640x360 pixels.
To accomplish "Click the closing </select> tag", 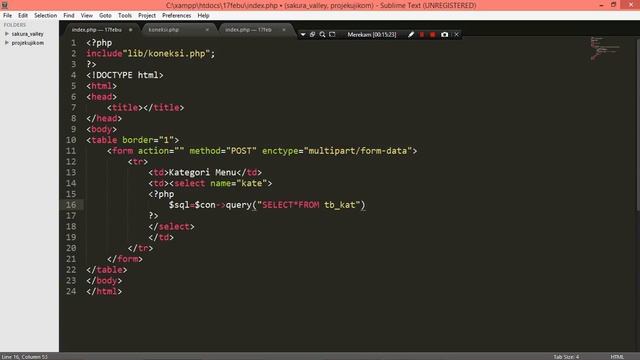I will 171,227.
